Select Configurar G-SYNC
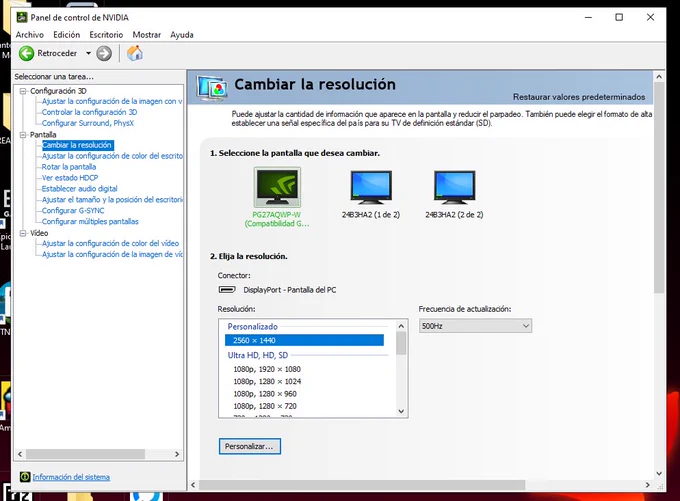This screenshot has height=501, width=680. (x=73, y=210)
